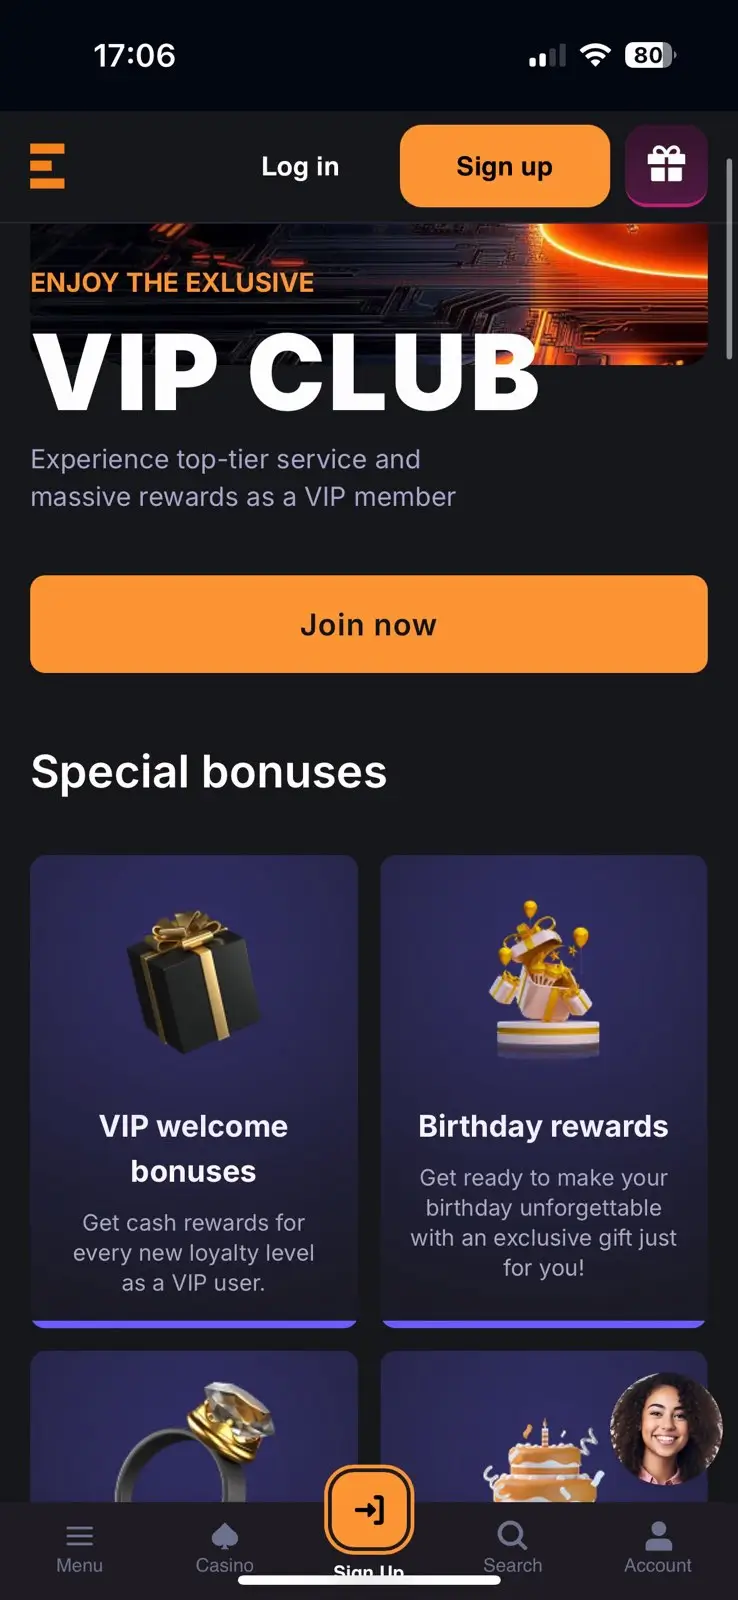The width and height of the screenshot is (738, 1600).
Task: Select the diamond ring bonus card
Action: click(x=194, y=1427)
